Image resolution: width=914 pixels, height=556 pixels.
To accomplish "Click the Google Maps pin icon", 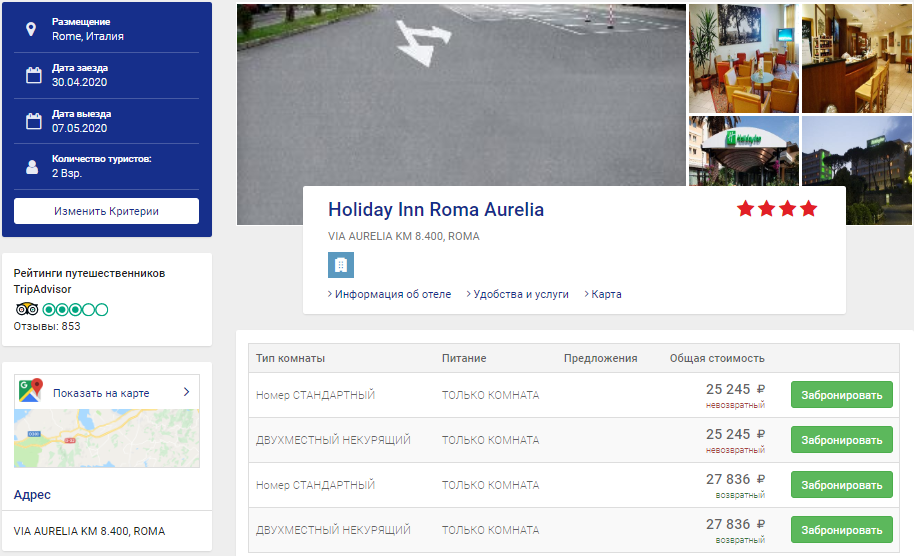I will [31, 390].
